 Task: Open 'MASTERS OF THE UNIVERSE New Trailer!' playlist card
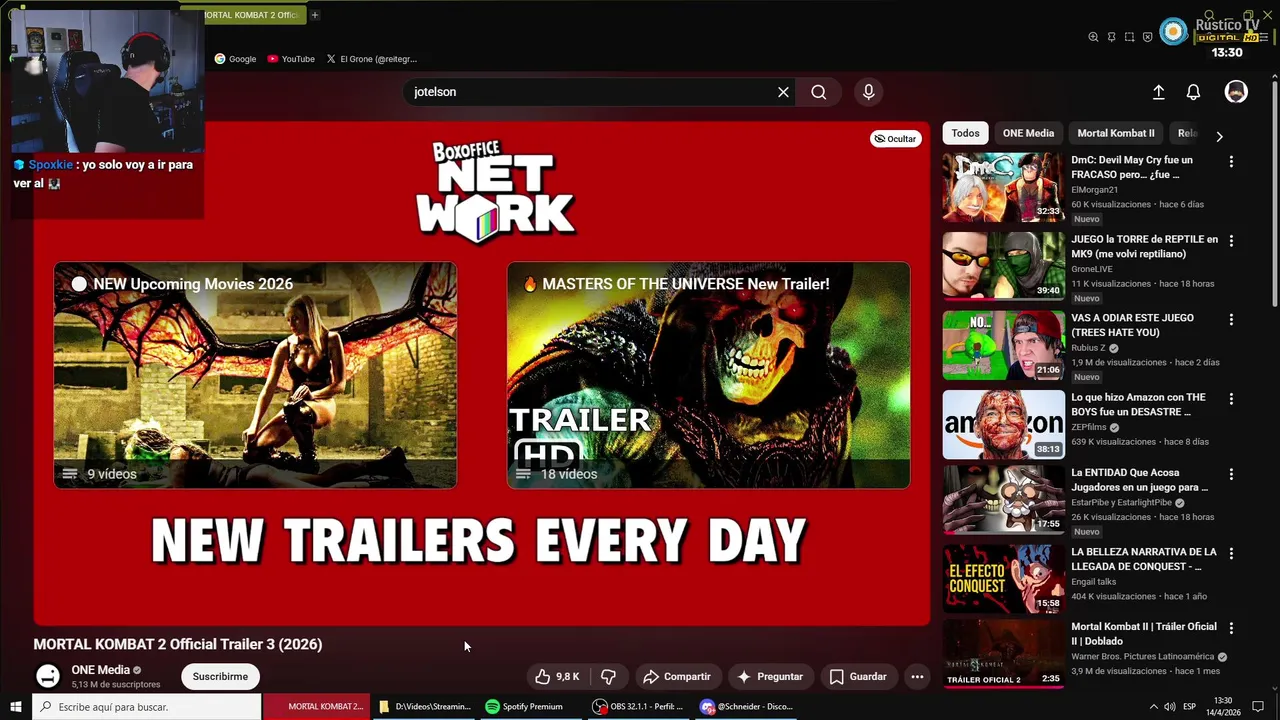(x=708, y=375)
